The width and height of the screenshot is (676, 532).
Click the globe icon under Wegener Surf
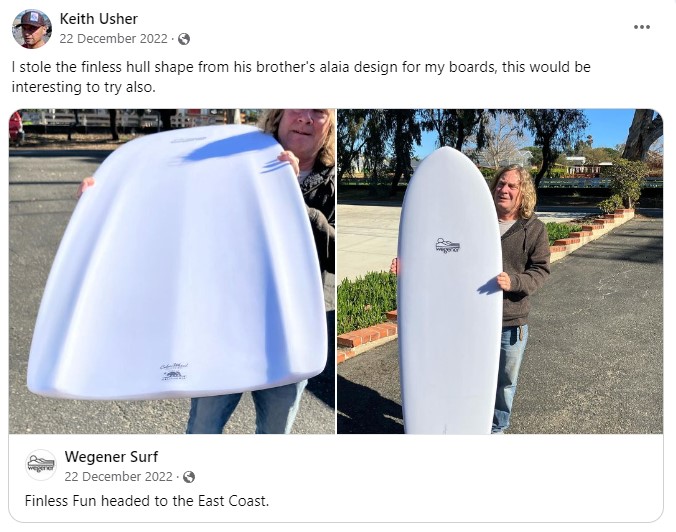[189, 477]
